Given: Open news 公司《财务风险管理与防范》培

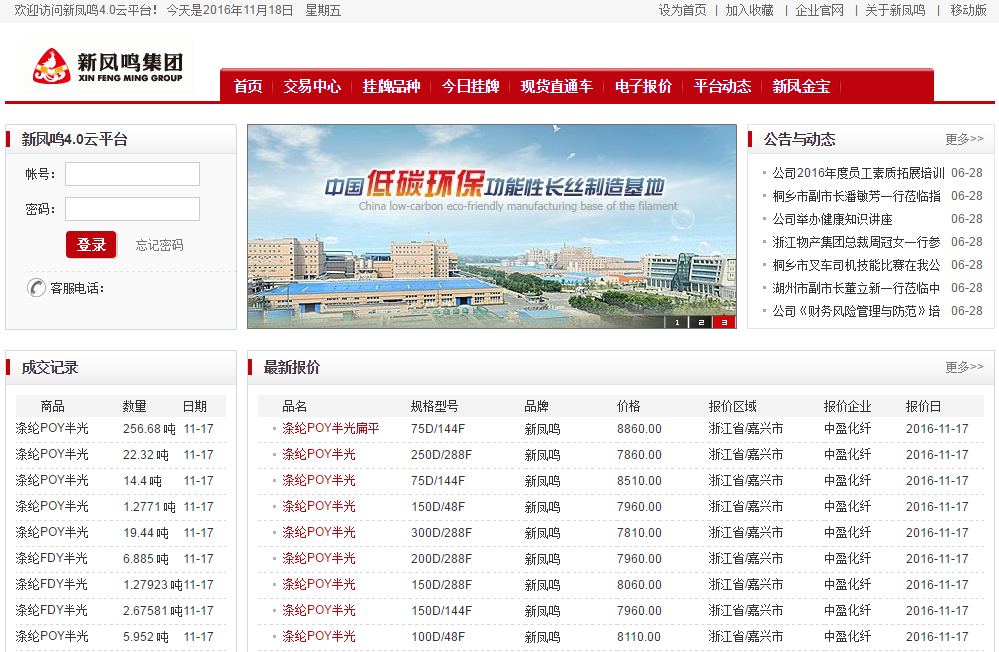Looking at the screenshot, I should pyautogui.click(x=856, y=311).
